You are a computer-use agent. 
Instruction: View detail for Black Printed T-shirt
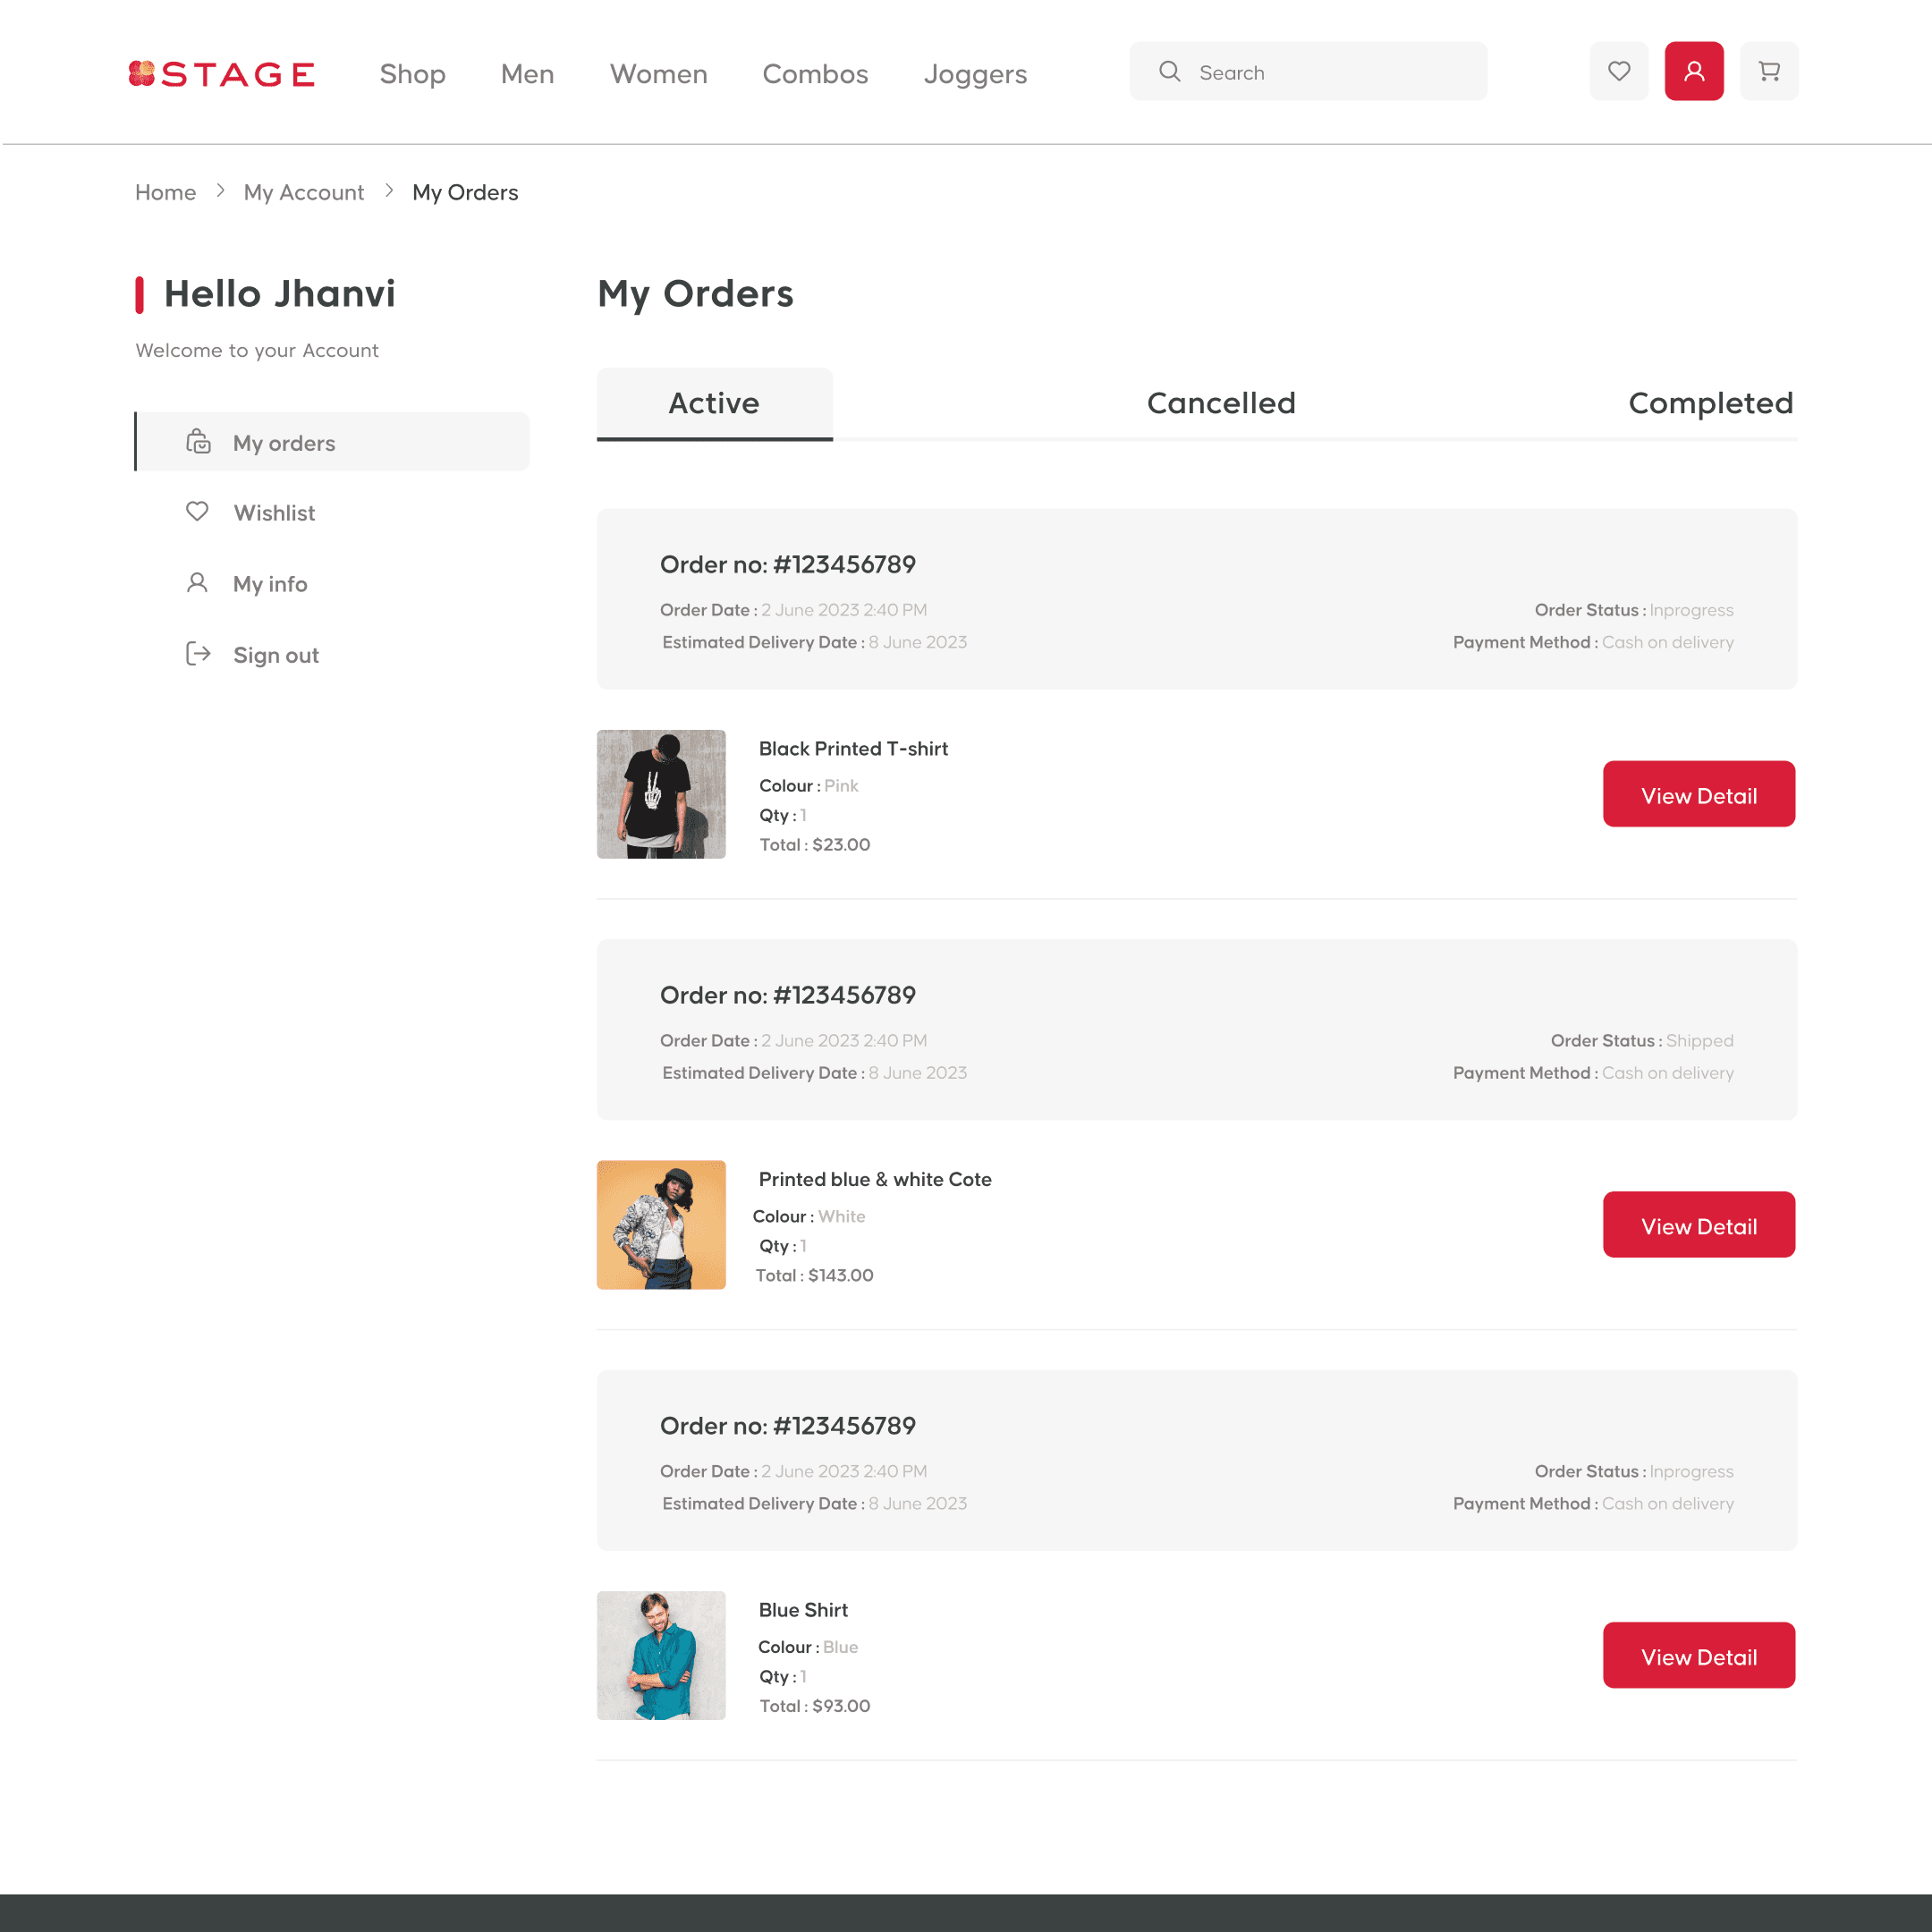[x=1698, y=794]
